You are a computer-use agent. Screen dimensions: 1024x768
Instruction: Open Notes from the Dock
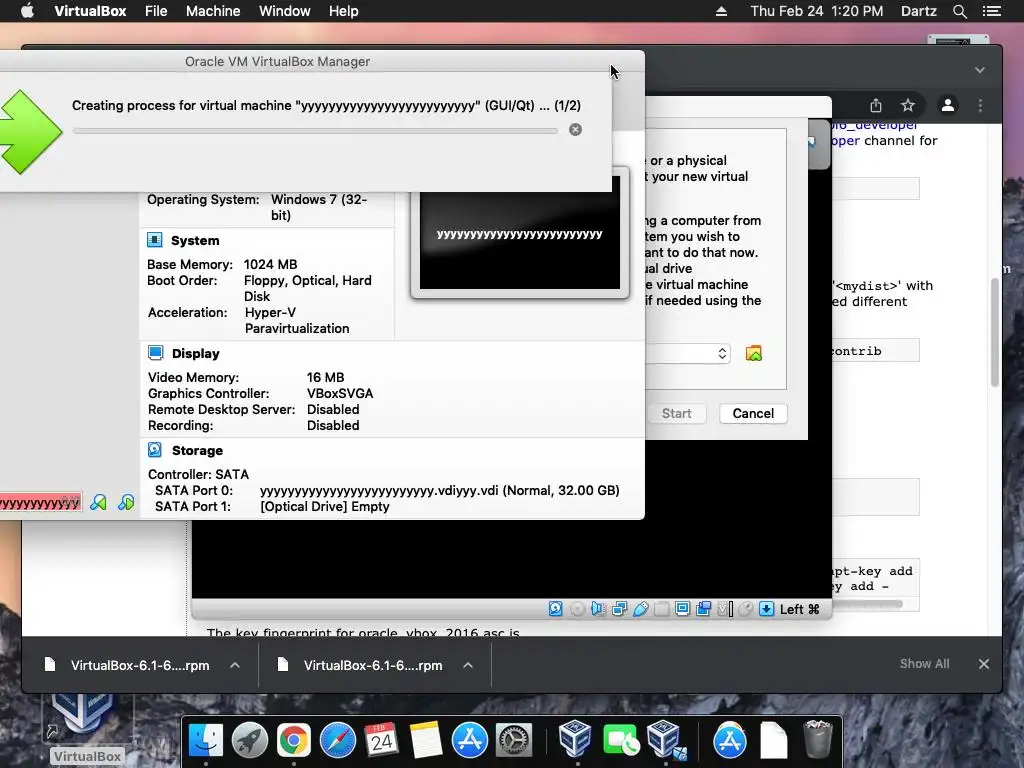426,741
